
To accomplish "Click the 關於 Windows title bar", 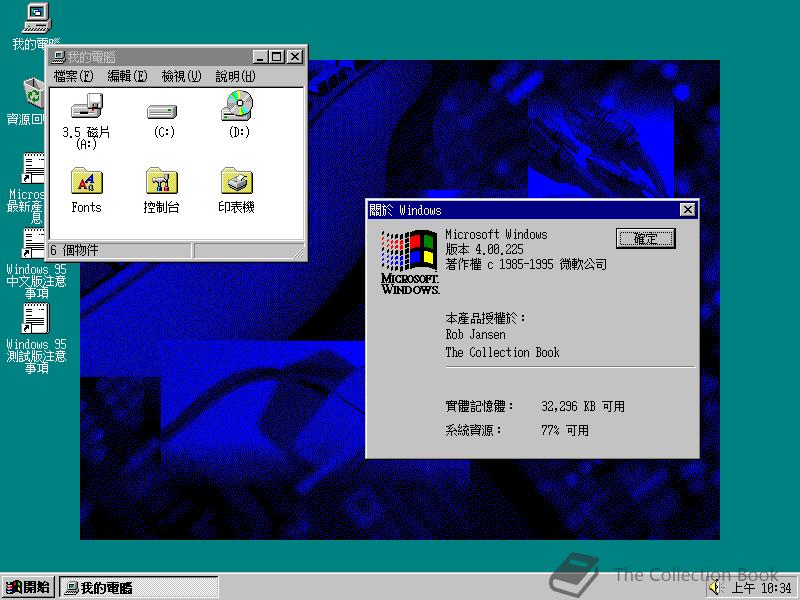I will tap(532, 210).
